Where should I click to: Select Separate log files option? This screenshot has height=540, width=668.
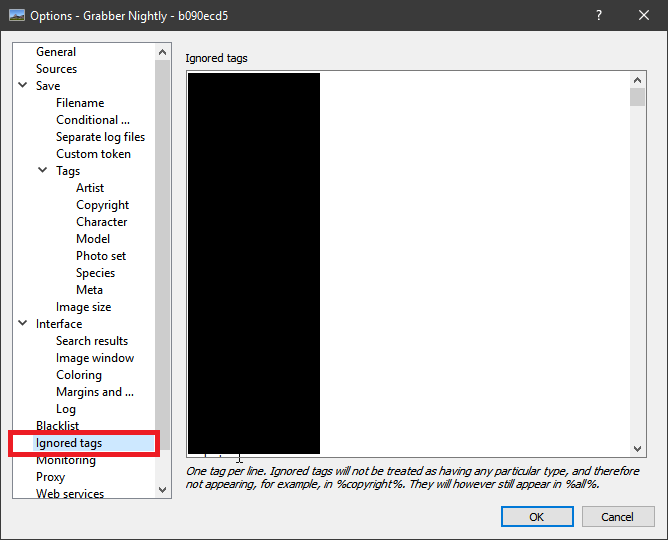[x=101, y=137]
